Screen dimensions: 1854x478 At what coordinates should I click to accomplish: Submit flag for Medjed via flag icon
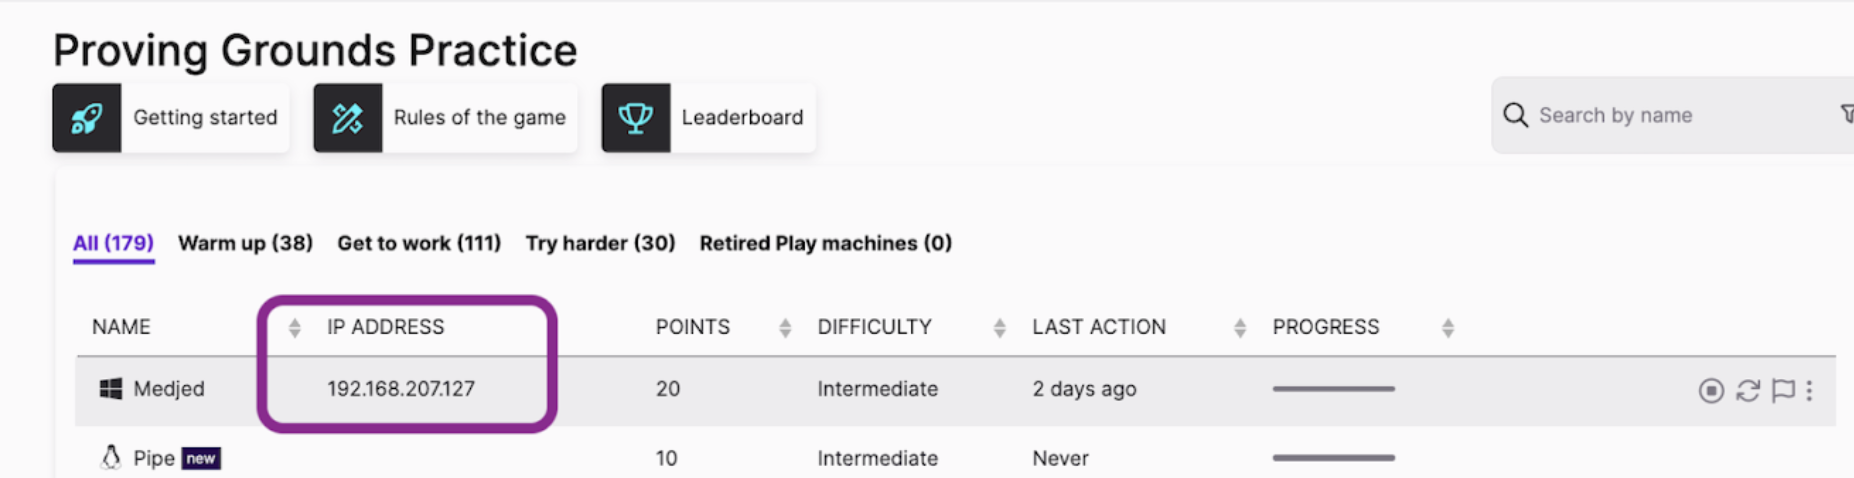1783,390
